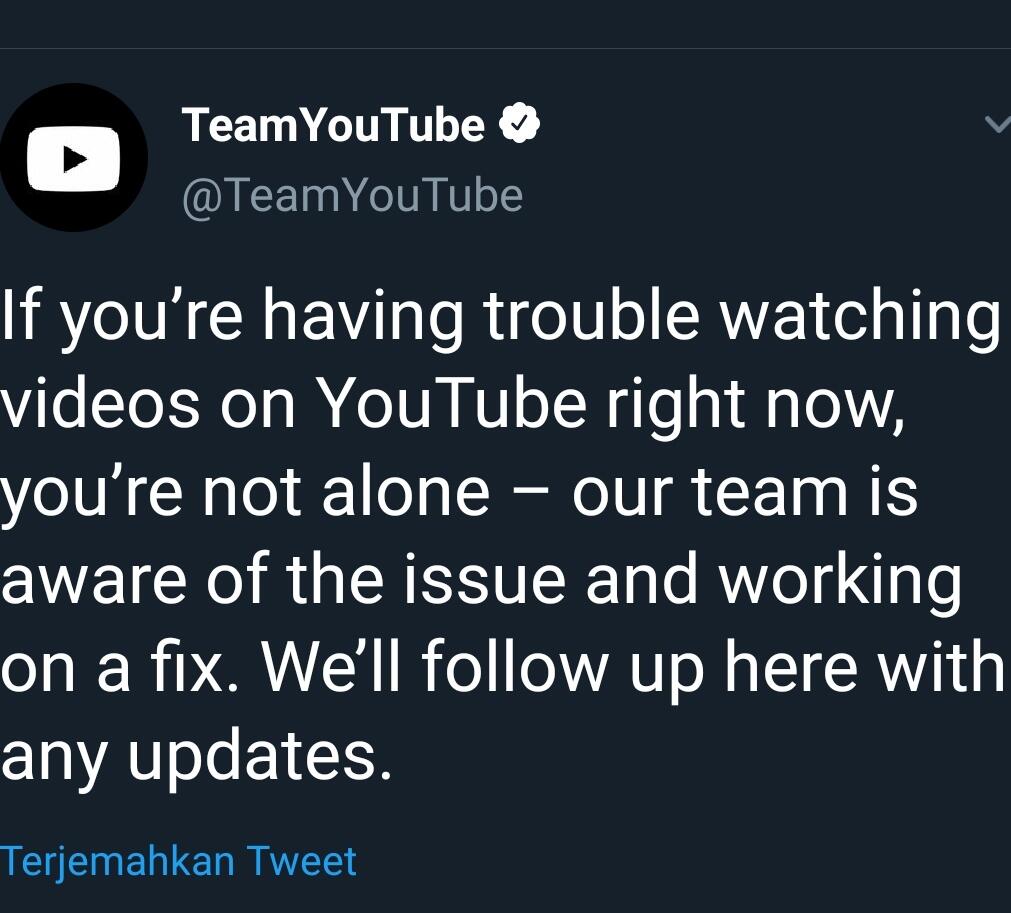Tap the word "watching" in the tweet
The height and width of the screenshot is (913, 1011).
860,316
